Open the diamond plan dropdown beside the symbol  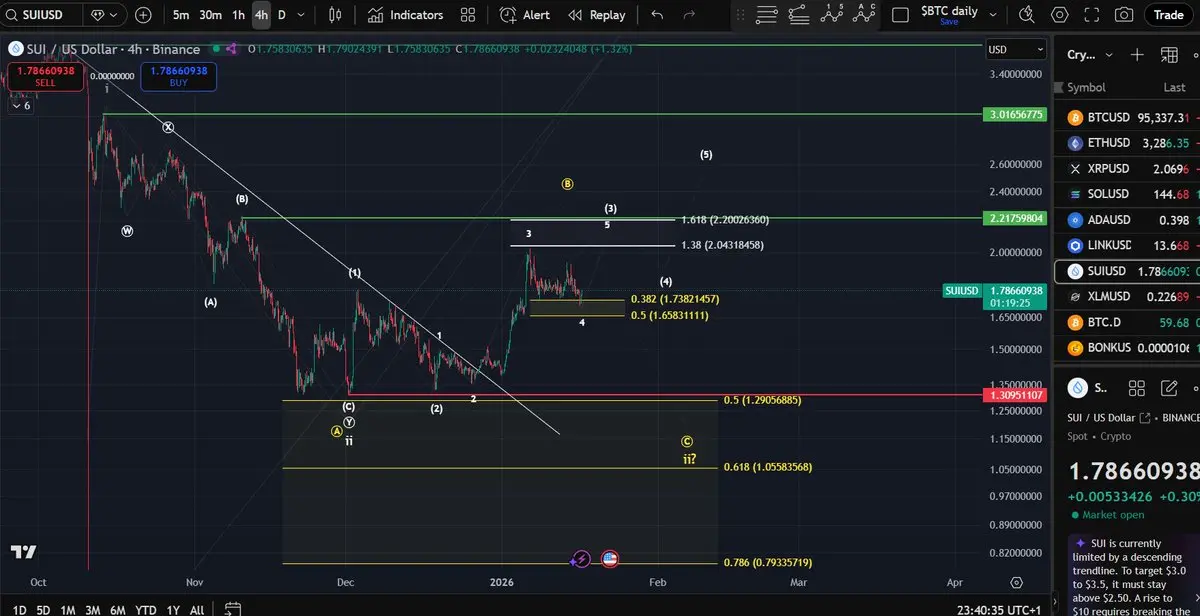coord(104,15)
